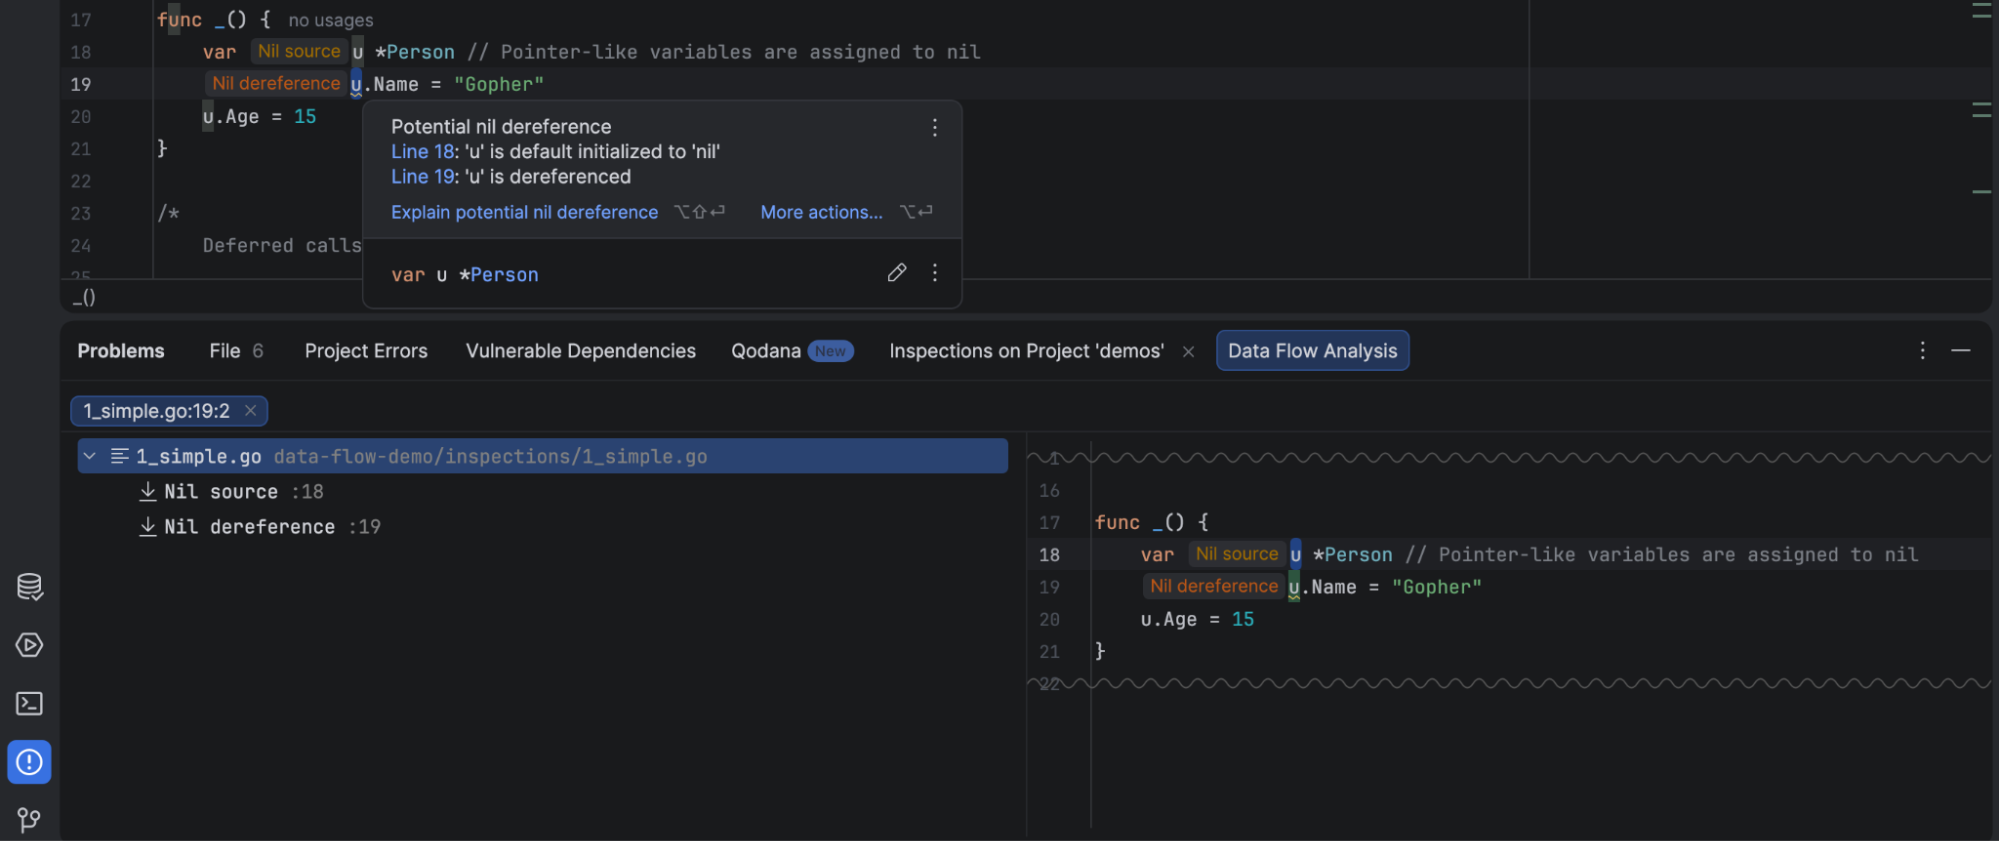The image size is (1999, 842).
Task: Click Explain potential nil dereference link
Action: point(524,212)
